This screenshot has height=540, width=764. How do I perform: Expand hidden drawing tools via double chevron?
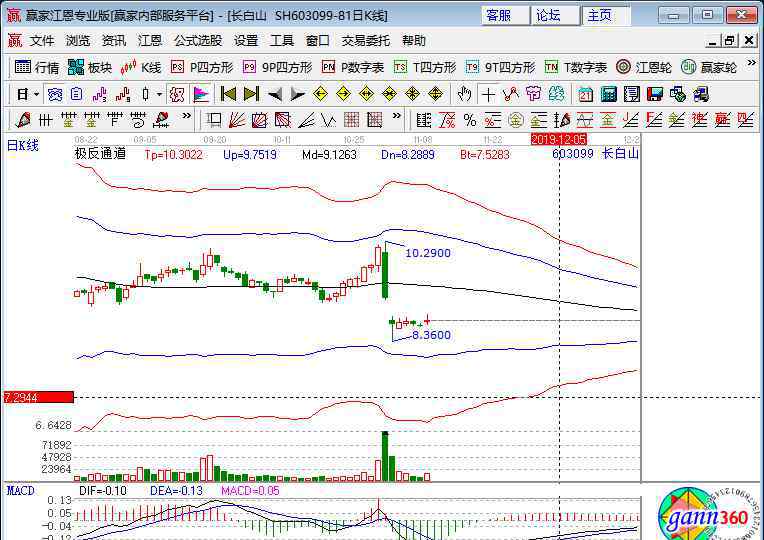tap(186, 120)
